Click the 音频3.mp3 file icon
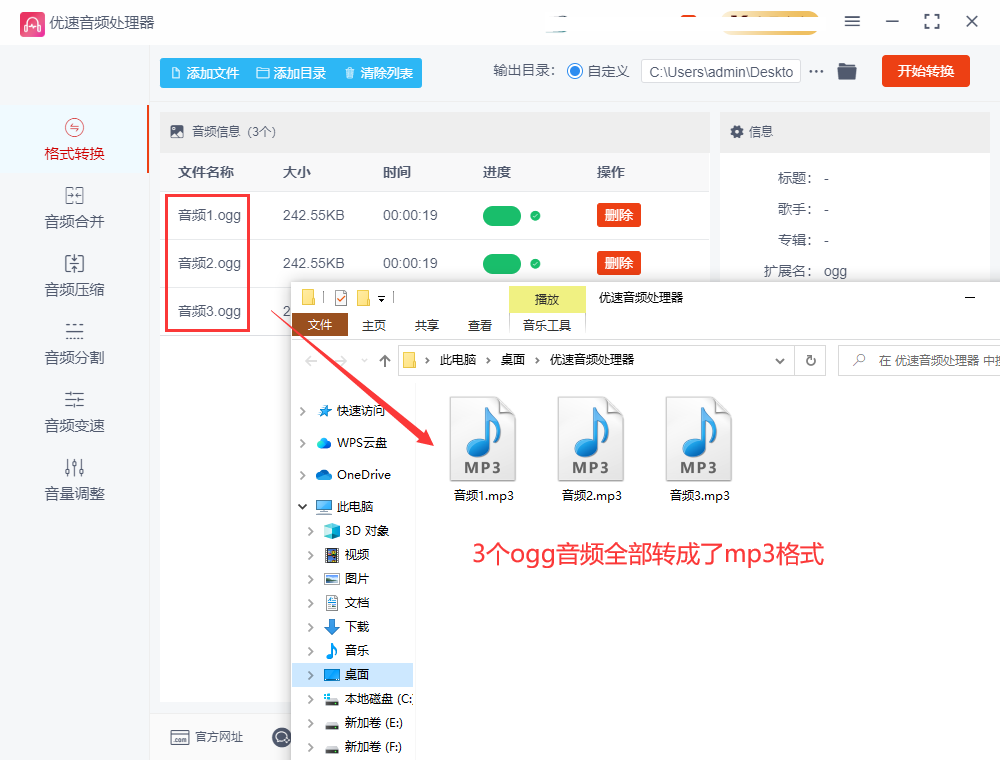 coord(698,439)
